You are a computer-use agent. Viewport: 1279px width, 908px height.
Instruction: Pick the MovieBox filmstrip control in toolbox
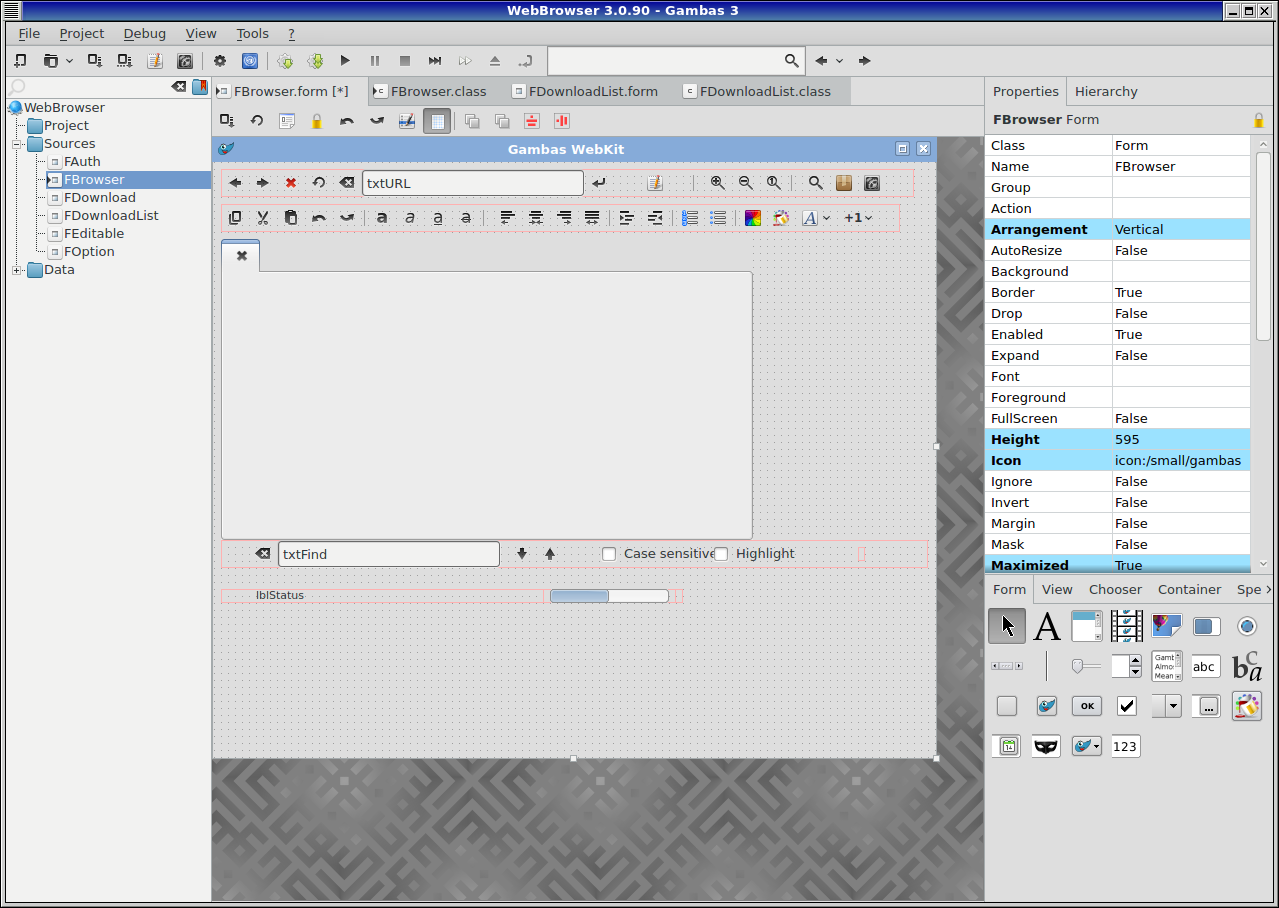pos(1126,627)
